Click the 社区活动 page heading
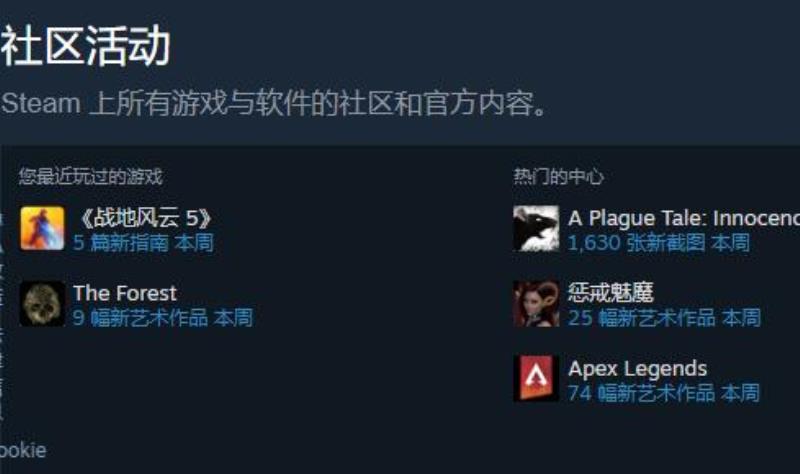 [85, 46]
